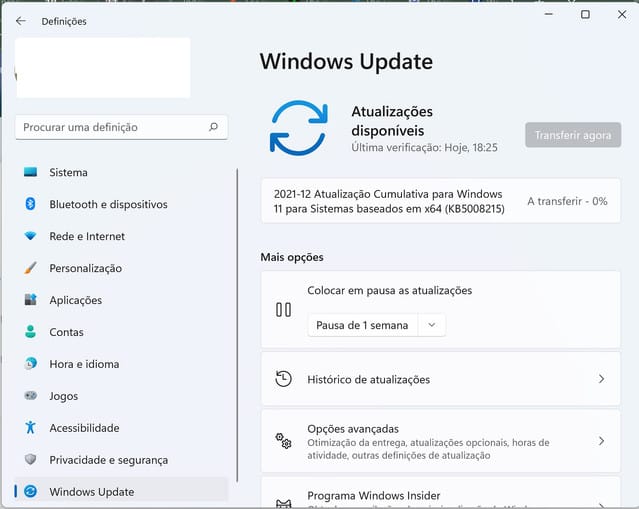Screen dimensions: 639x509
Task: Click the Personalização paintbrush icon
Action: coord(30,268)
